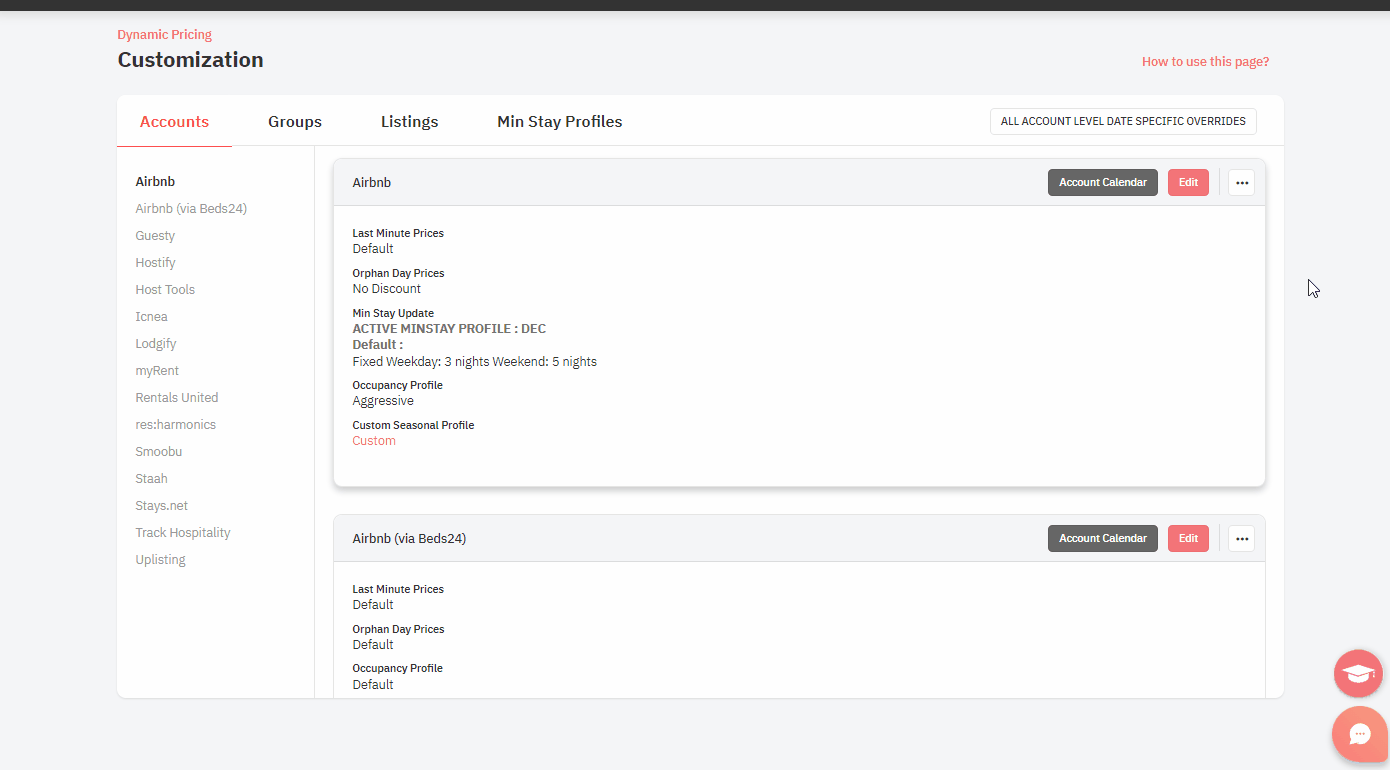Select Uplisting in the accounts sidebar
1390x770 pixels.
(x=161, y=560)
